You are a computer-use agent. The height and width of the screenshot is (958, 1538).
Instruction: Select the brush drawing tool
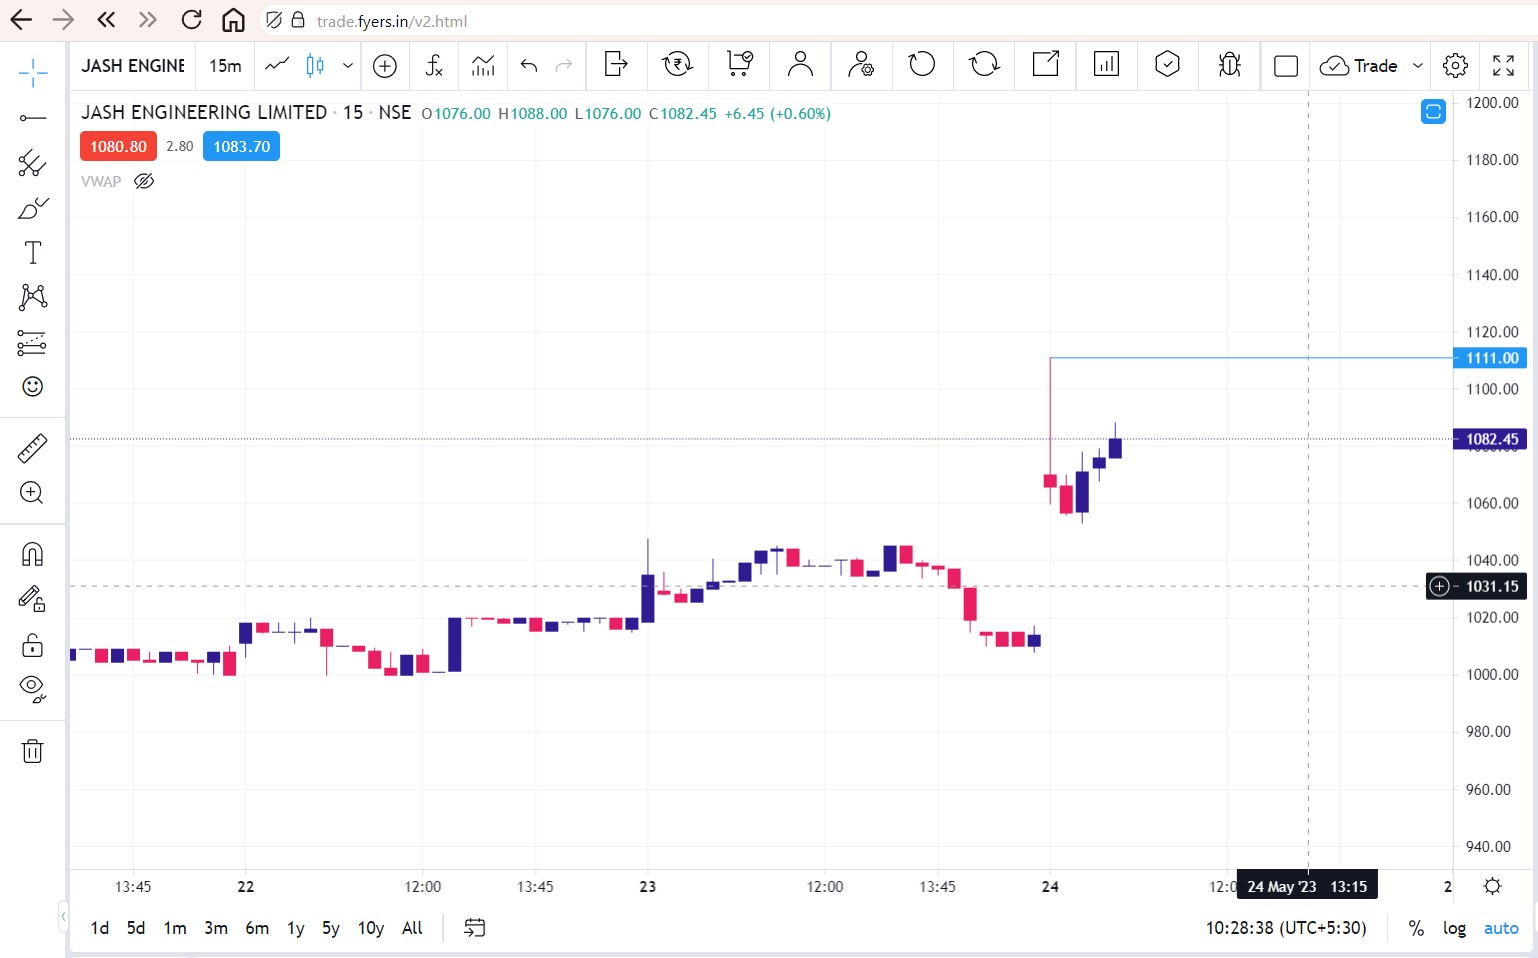pos(33,208)
